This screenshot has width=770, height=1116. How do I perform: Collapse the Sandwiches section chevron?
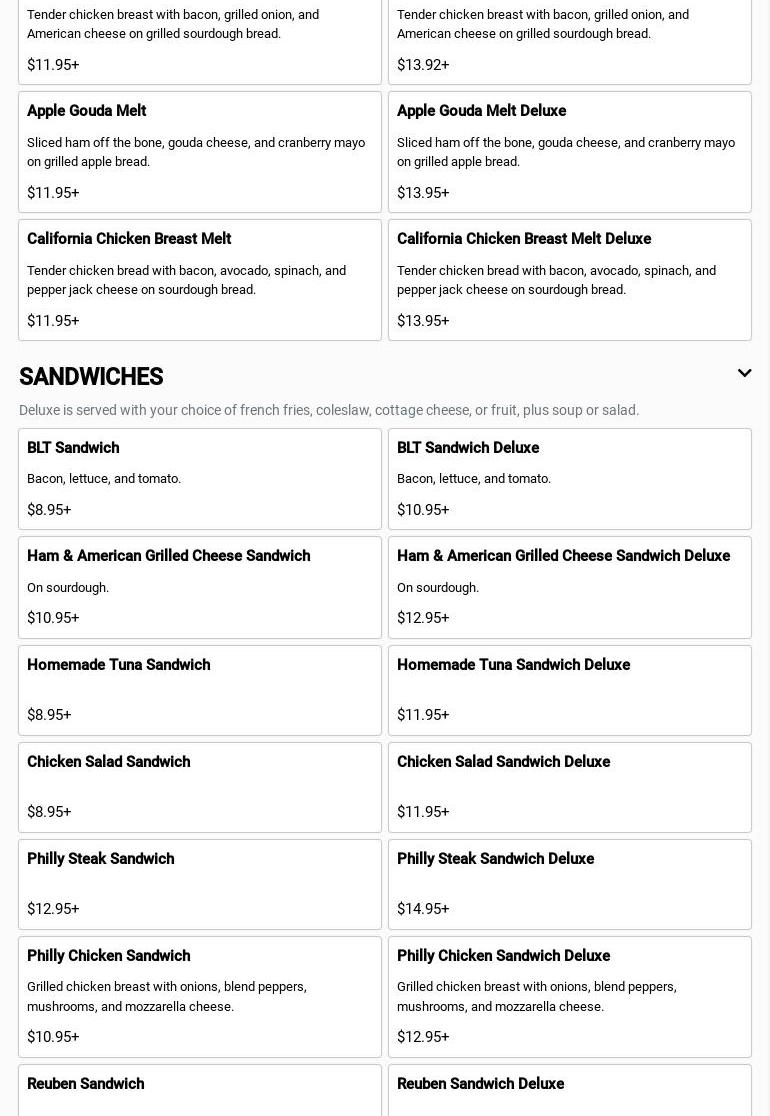(x=744, y=373)
